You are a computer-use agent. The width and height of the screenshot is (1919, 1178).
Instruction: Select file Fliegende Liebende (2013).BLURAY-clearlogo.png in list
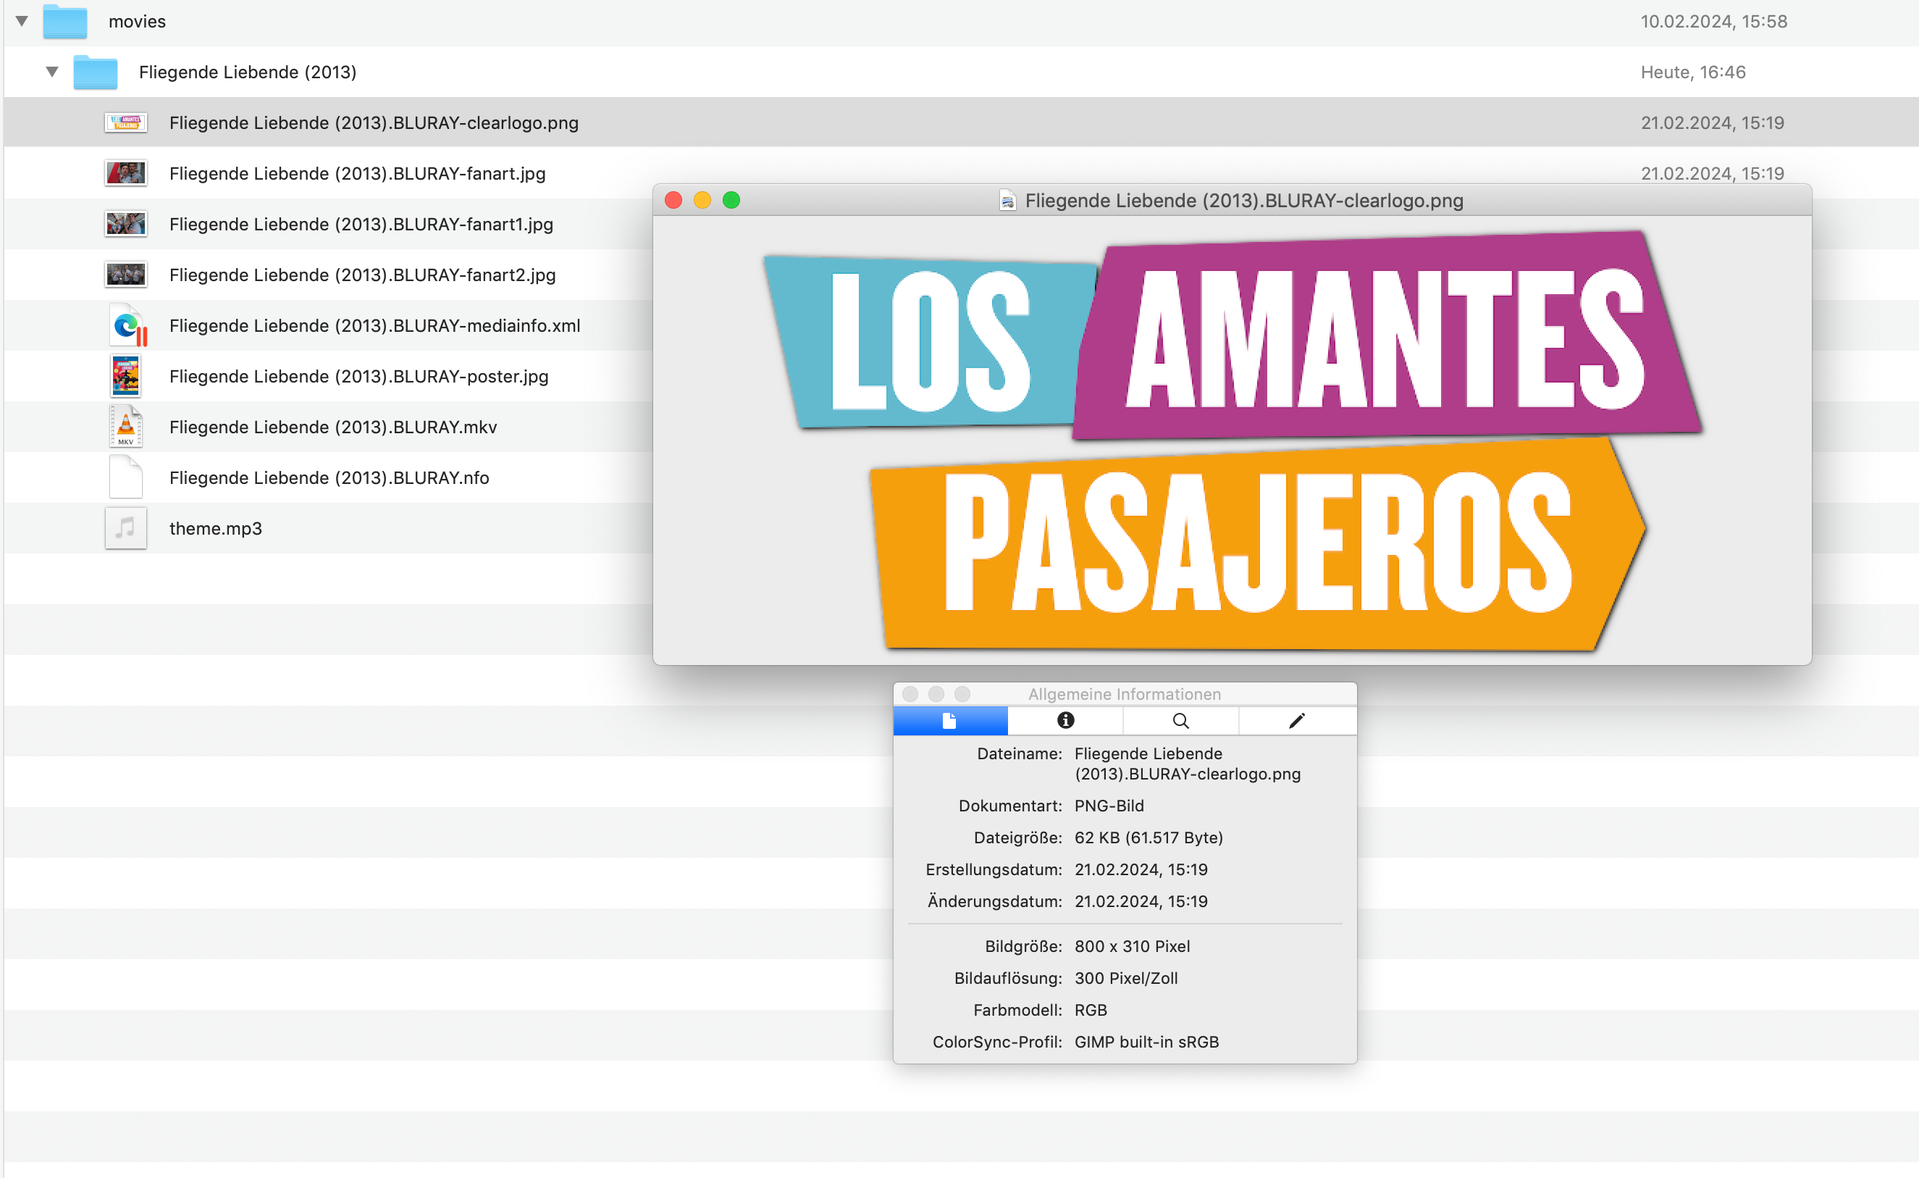tap(374, 123)
